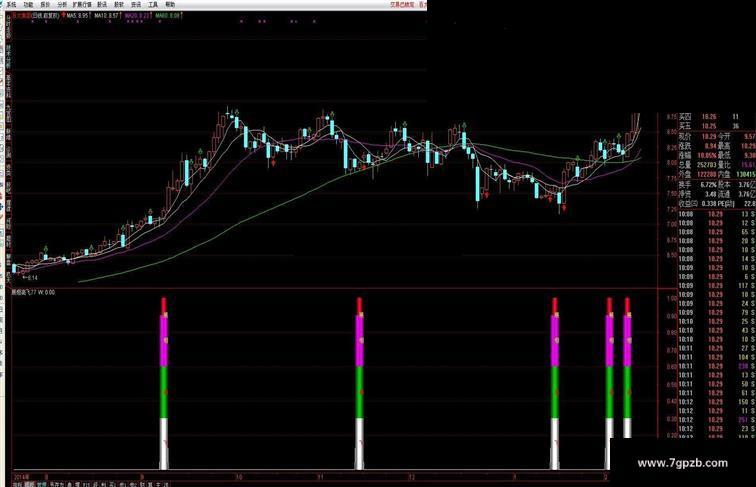
Task: Click the 7.50 price axis label
Action: pos(672,194)
